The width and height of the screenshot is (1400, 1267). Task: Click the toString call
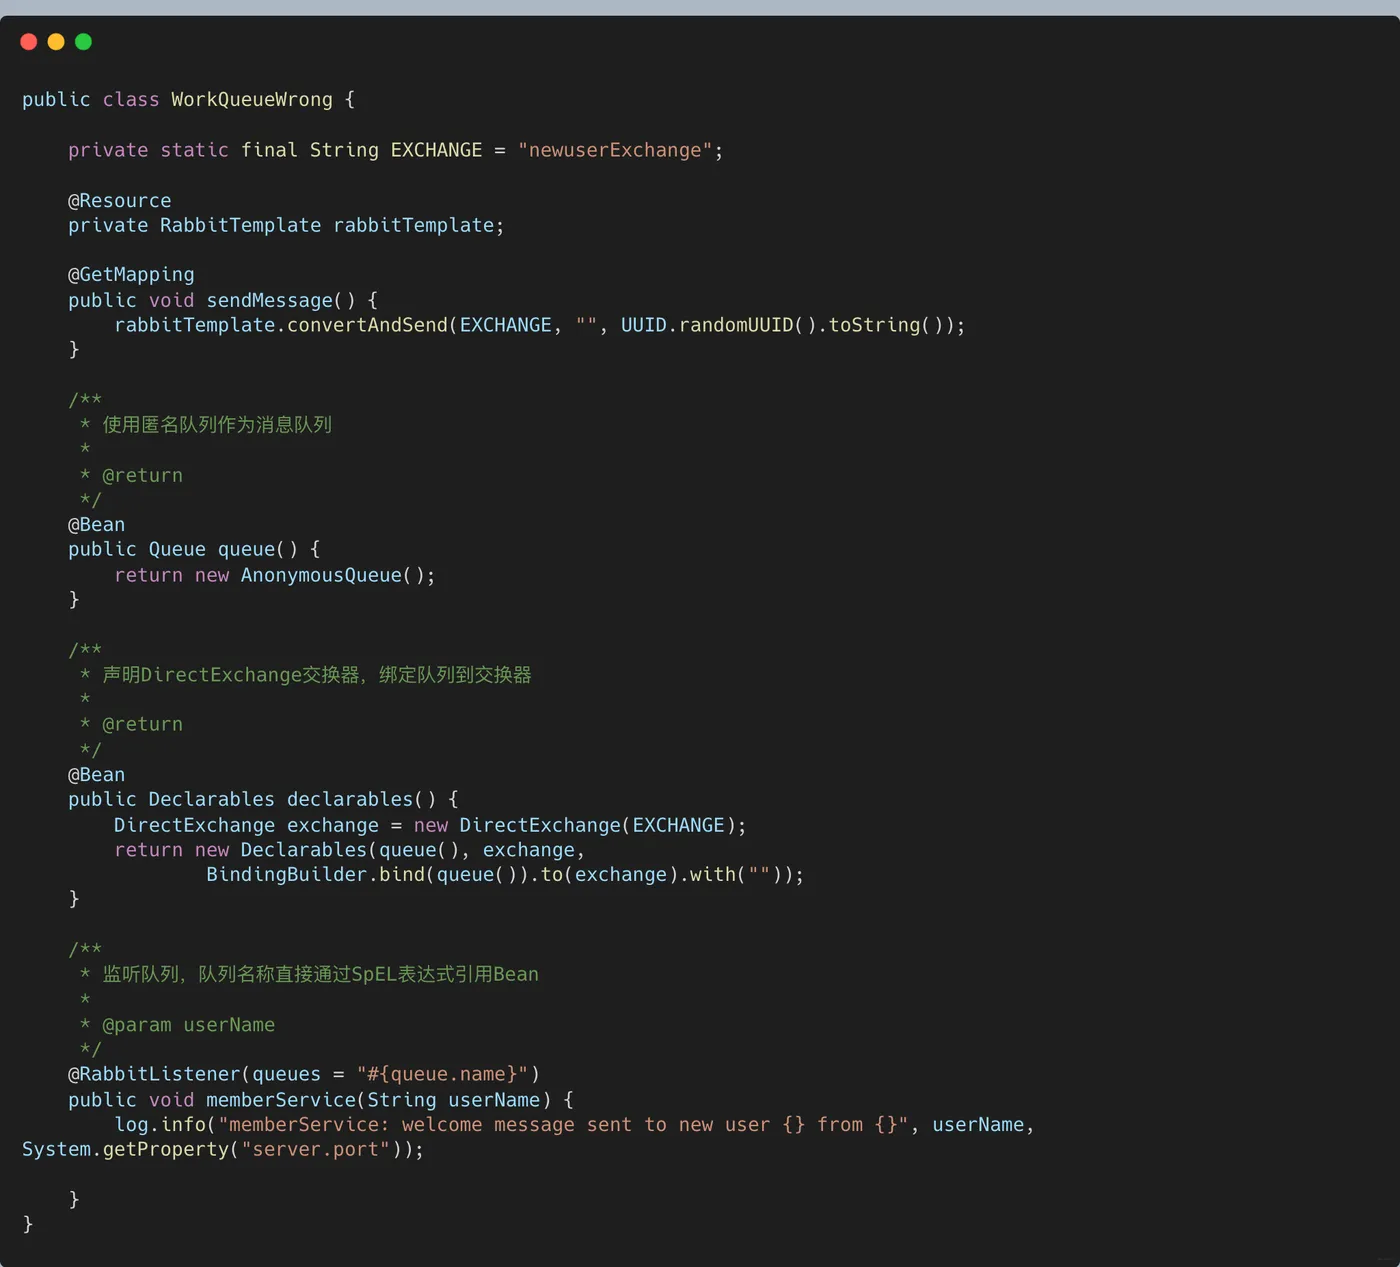[875, 325]
